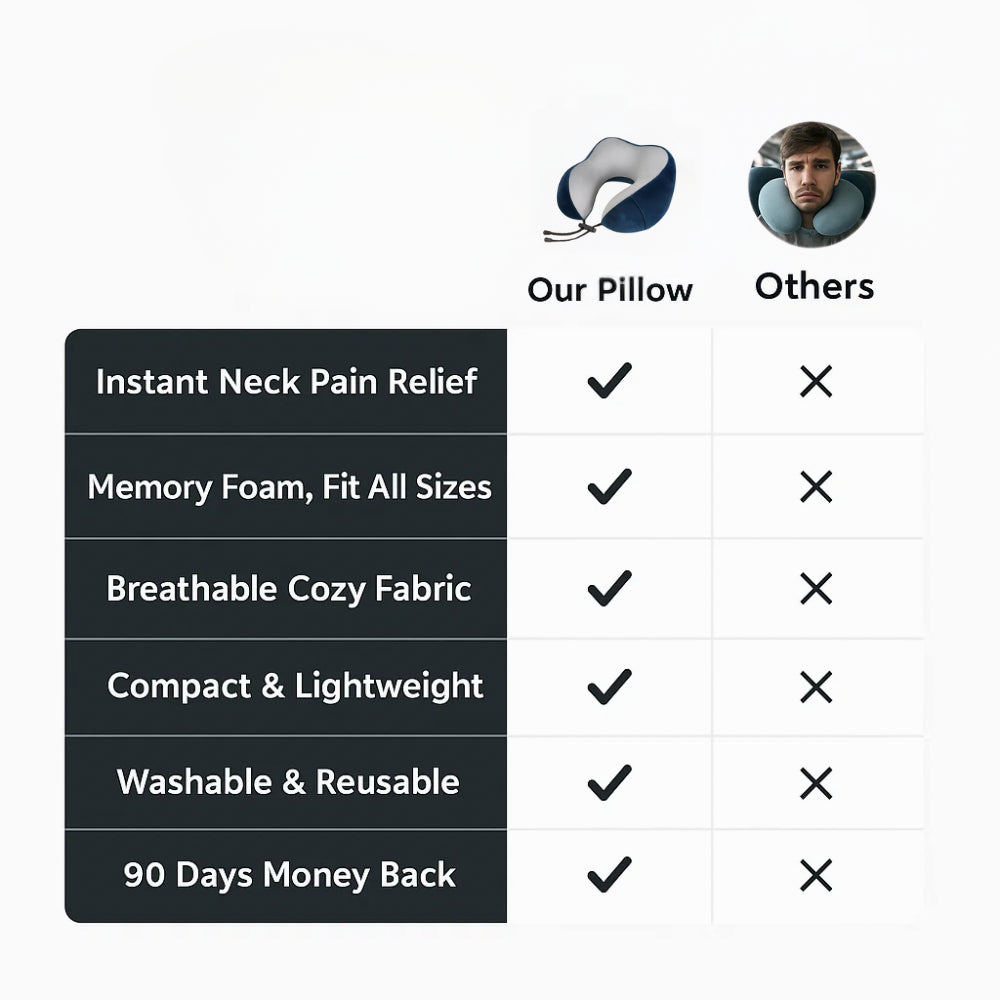Click the Compact & Lightweight checkmark
The width and height of the screenshot is (1000, 1000).
(x=609, y=687)
